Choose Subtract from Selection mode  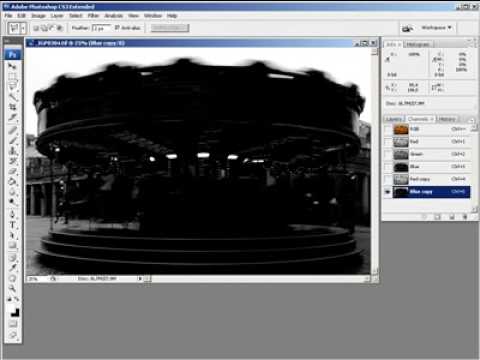tap(52, 28)
